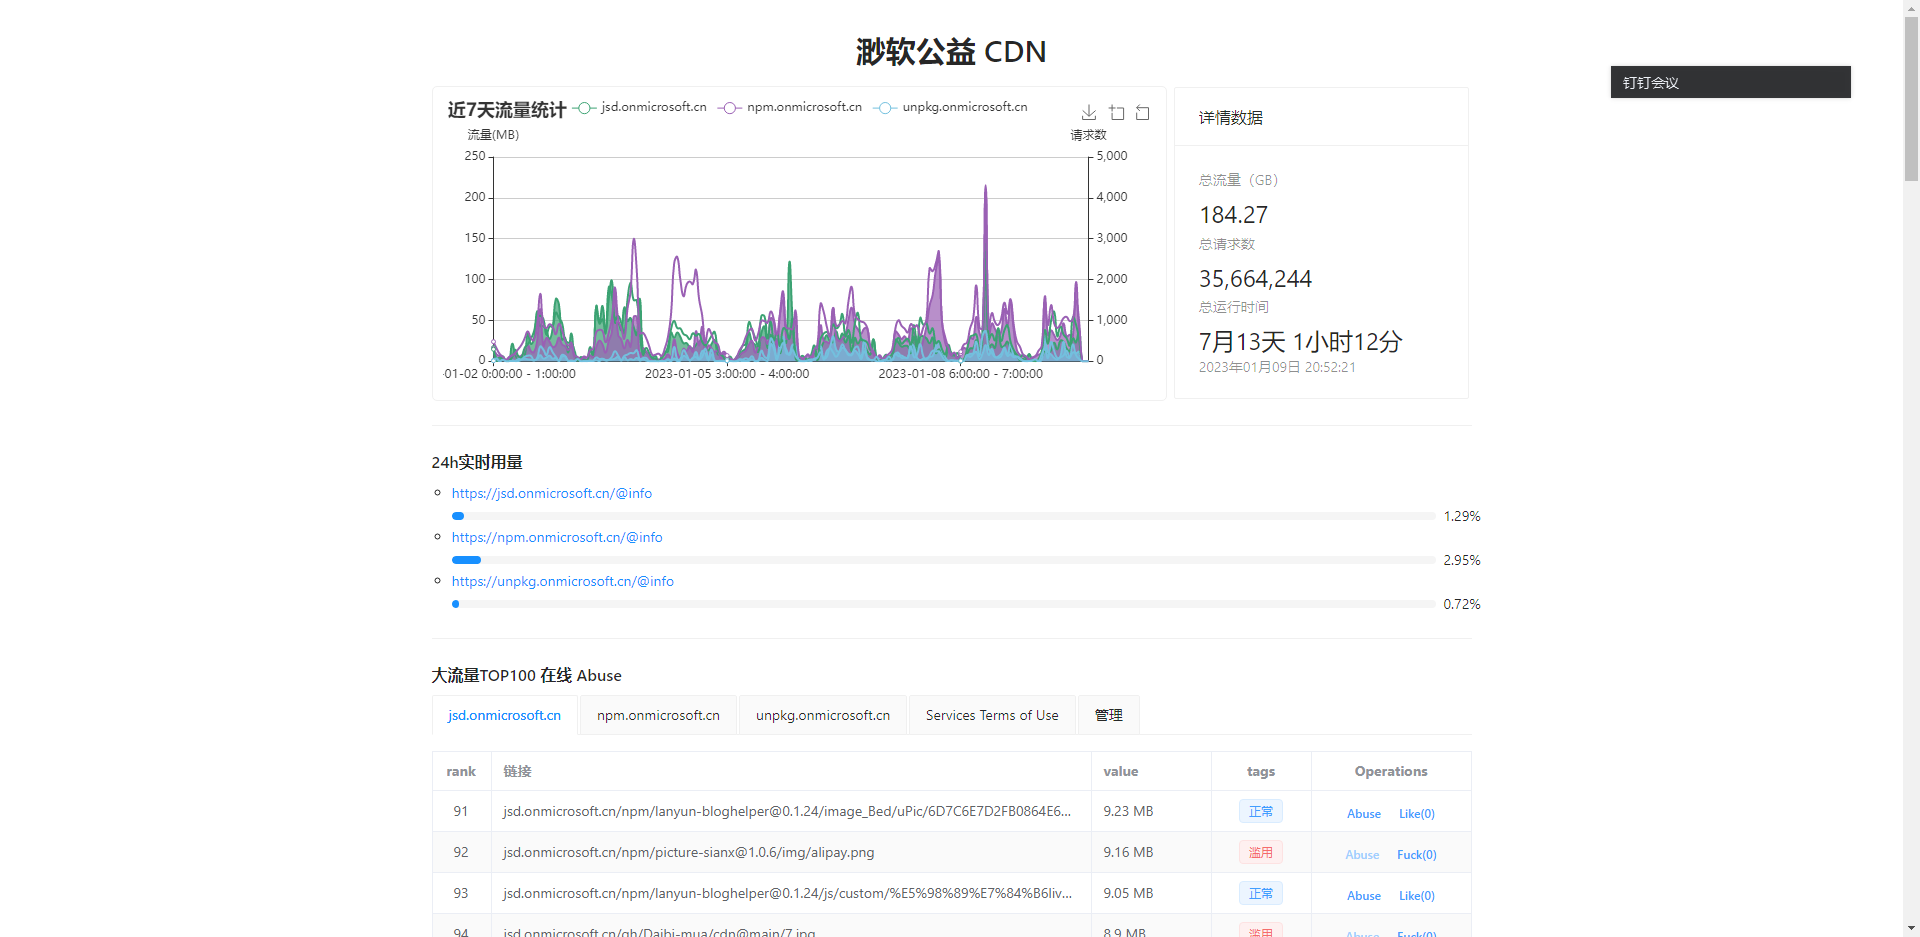Click the unpkg usage progress bar at 0.72%
1920x937 pixels.
(943, 604)
